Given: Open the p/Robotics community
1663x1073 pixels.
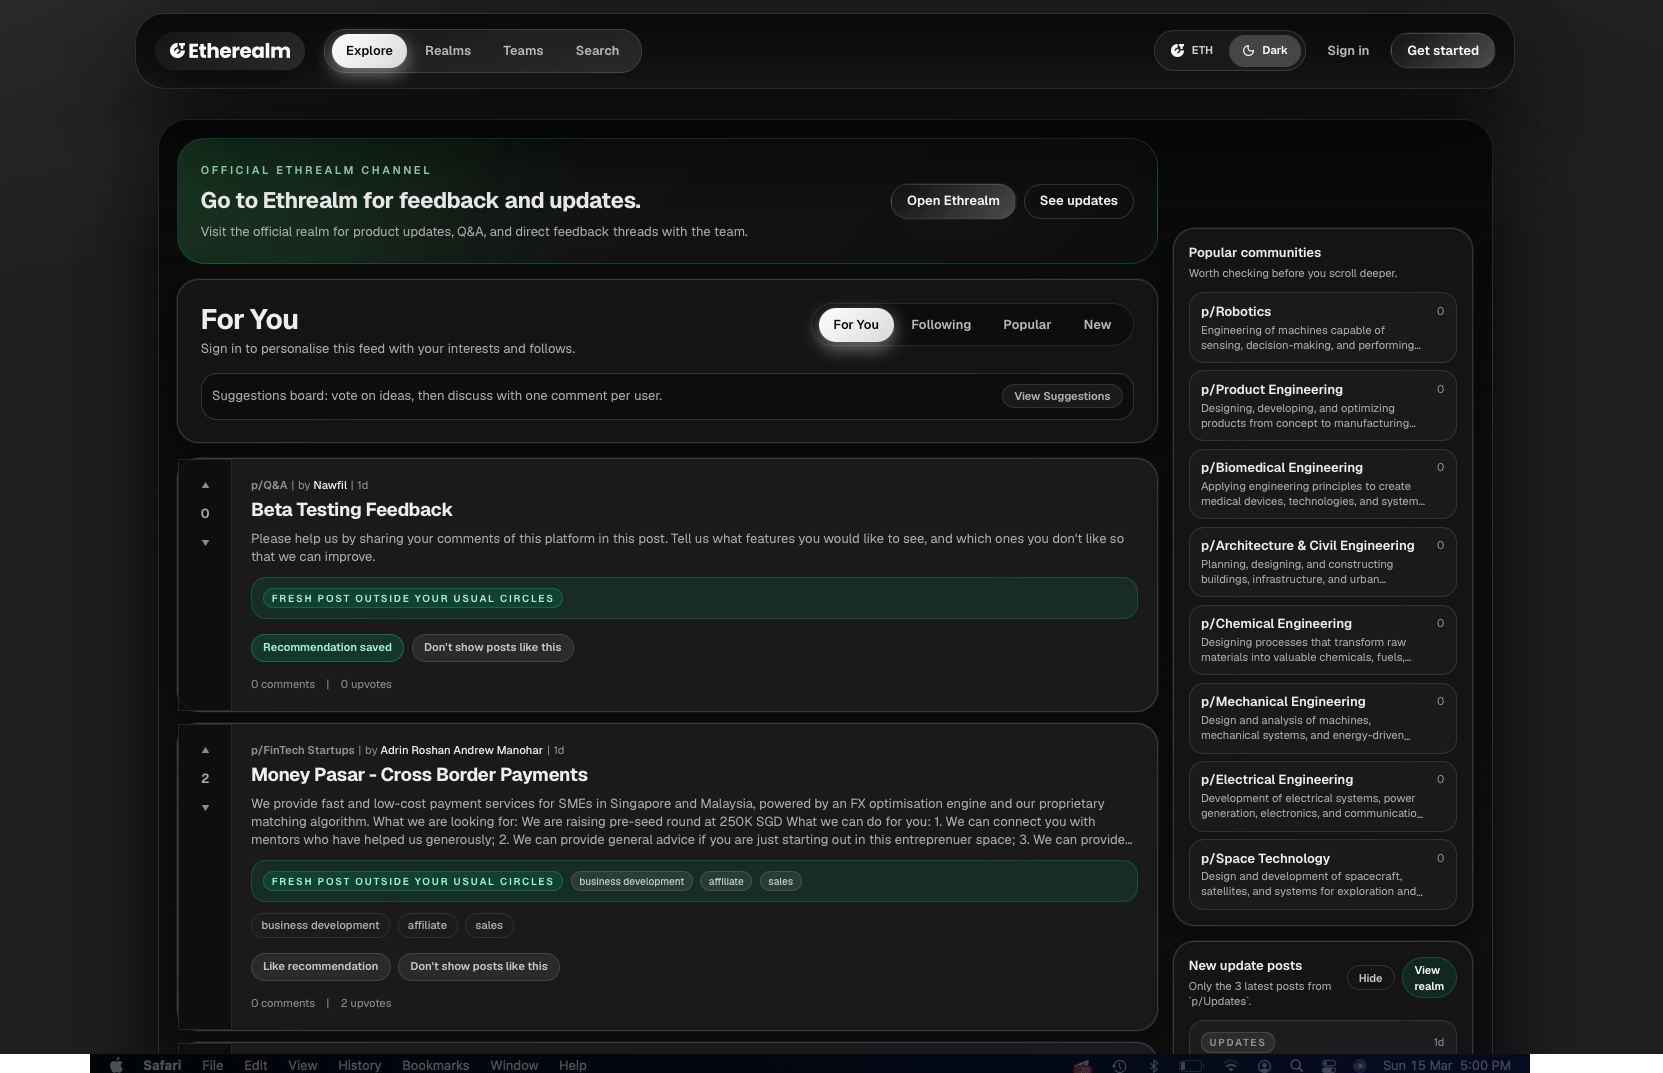Looking at the screenshot, I should click(x=1322, y=327).
